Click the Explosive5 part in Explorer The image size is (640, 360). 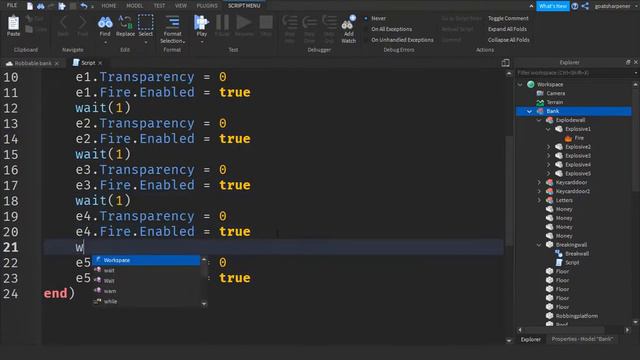[x=578, y=173]
